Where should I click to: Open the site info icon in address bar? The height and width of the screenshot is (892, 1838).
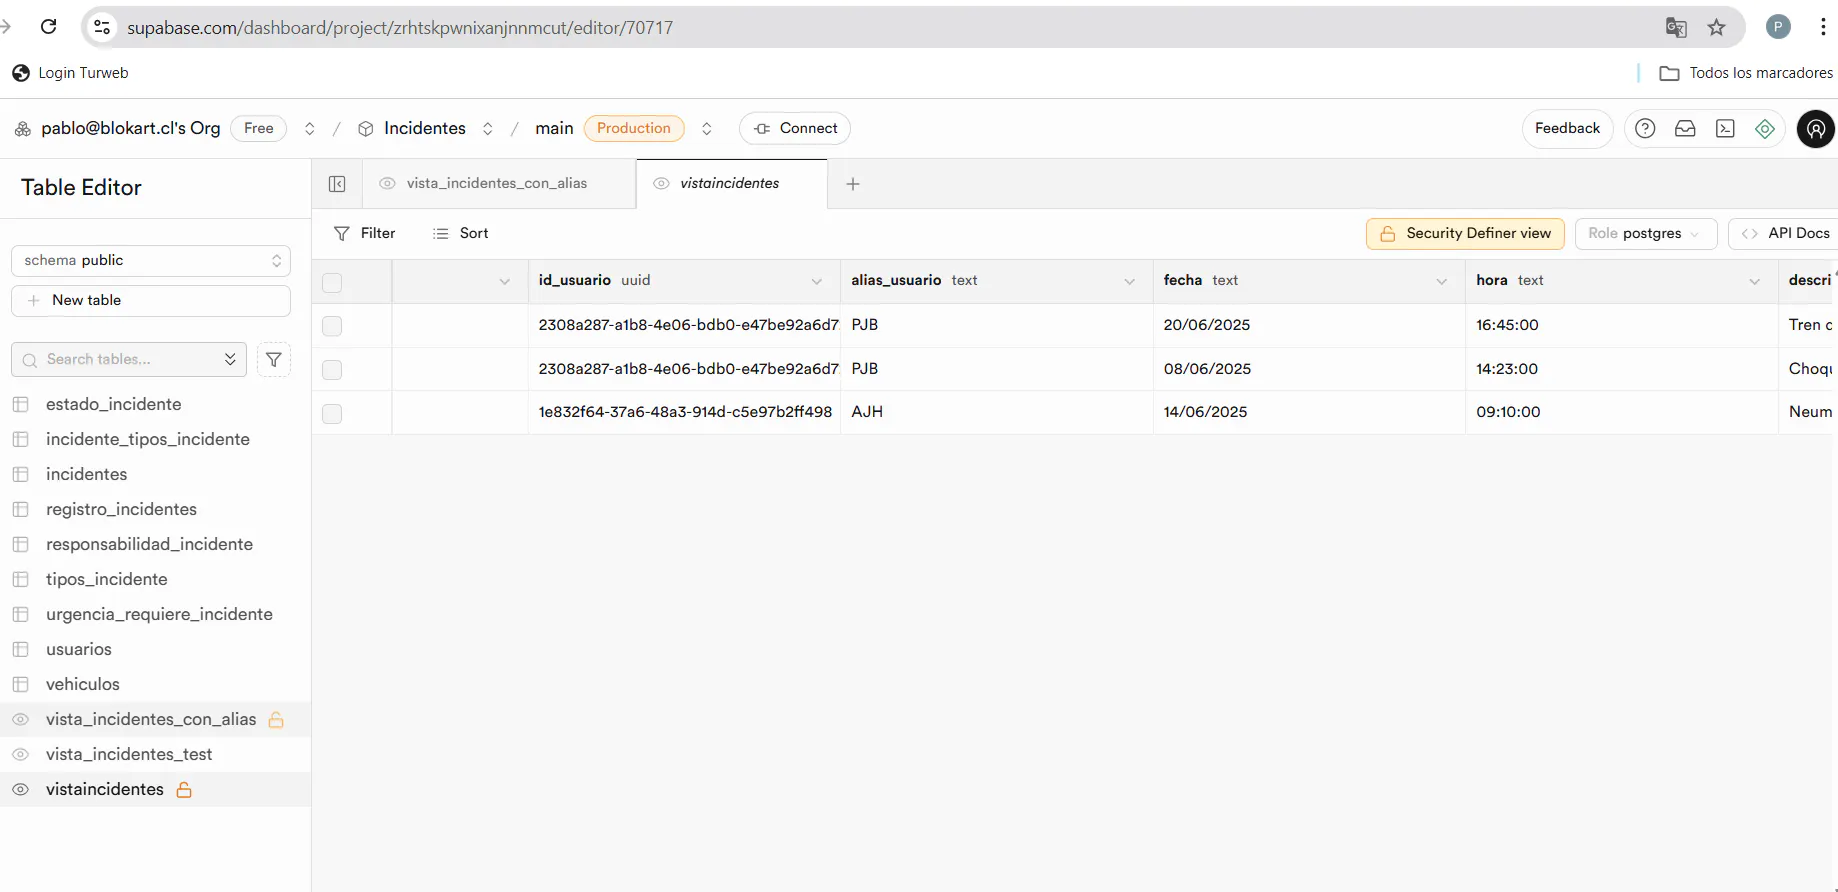coord(102,27)
